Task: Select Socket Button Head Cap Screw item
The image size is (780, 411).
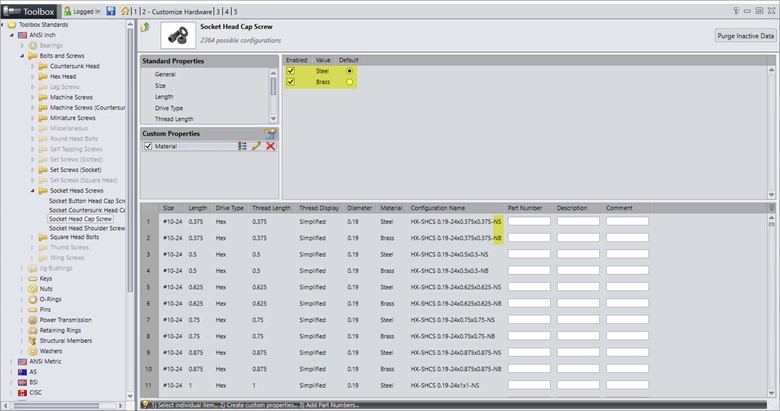Action: click(87, 200)
